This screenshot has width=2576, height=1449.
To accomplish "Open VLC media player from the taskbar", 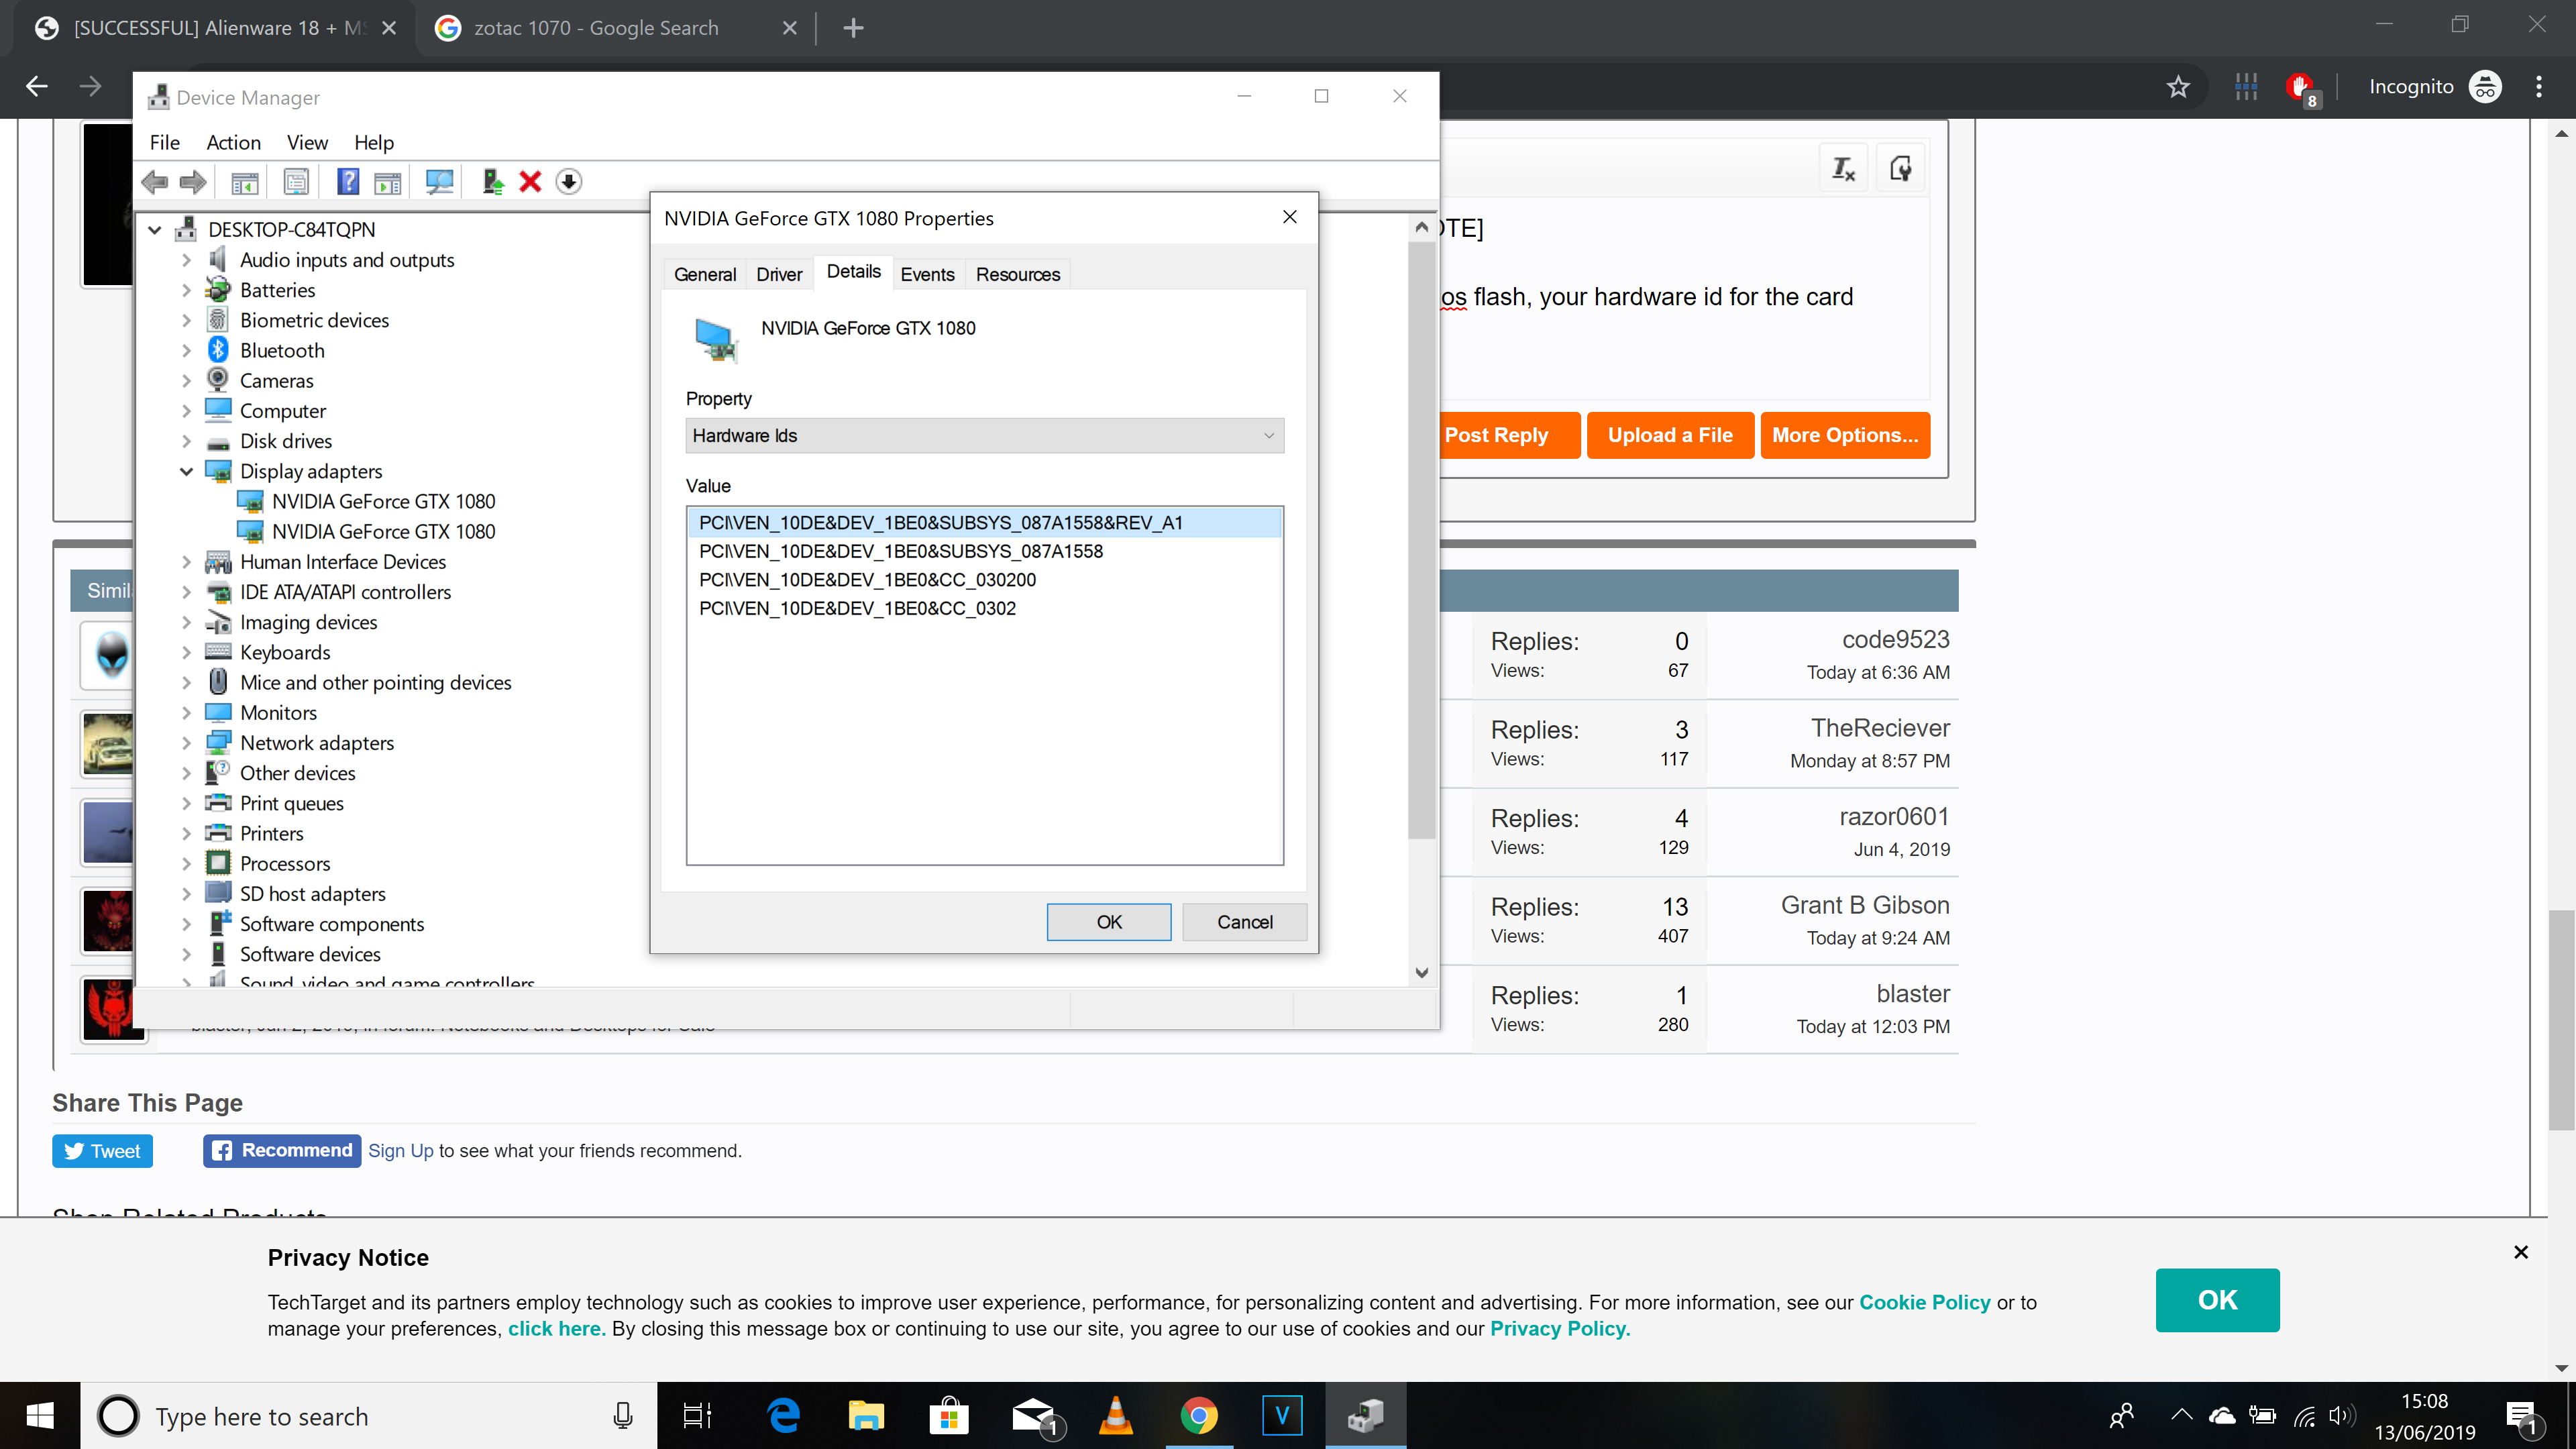I will [1116, 1416].
